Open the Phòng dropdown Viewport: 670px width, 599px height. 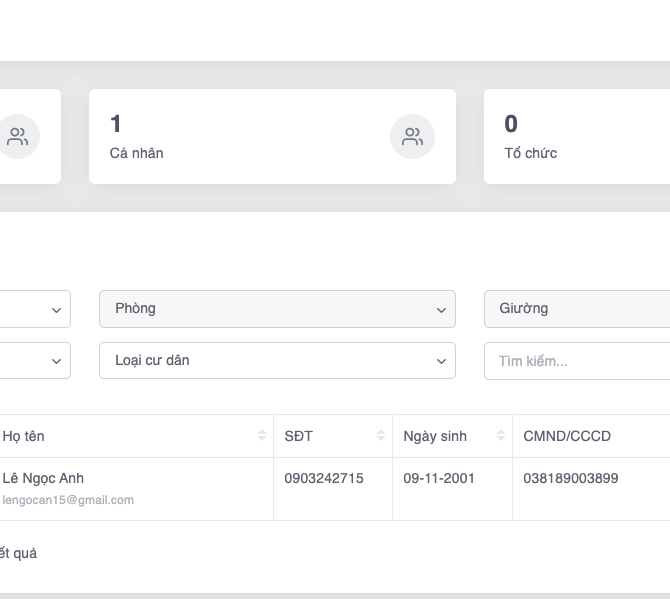tap(277, 309)
